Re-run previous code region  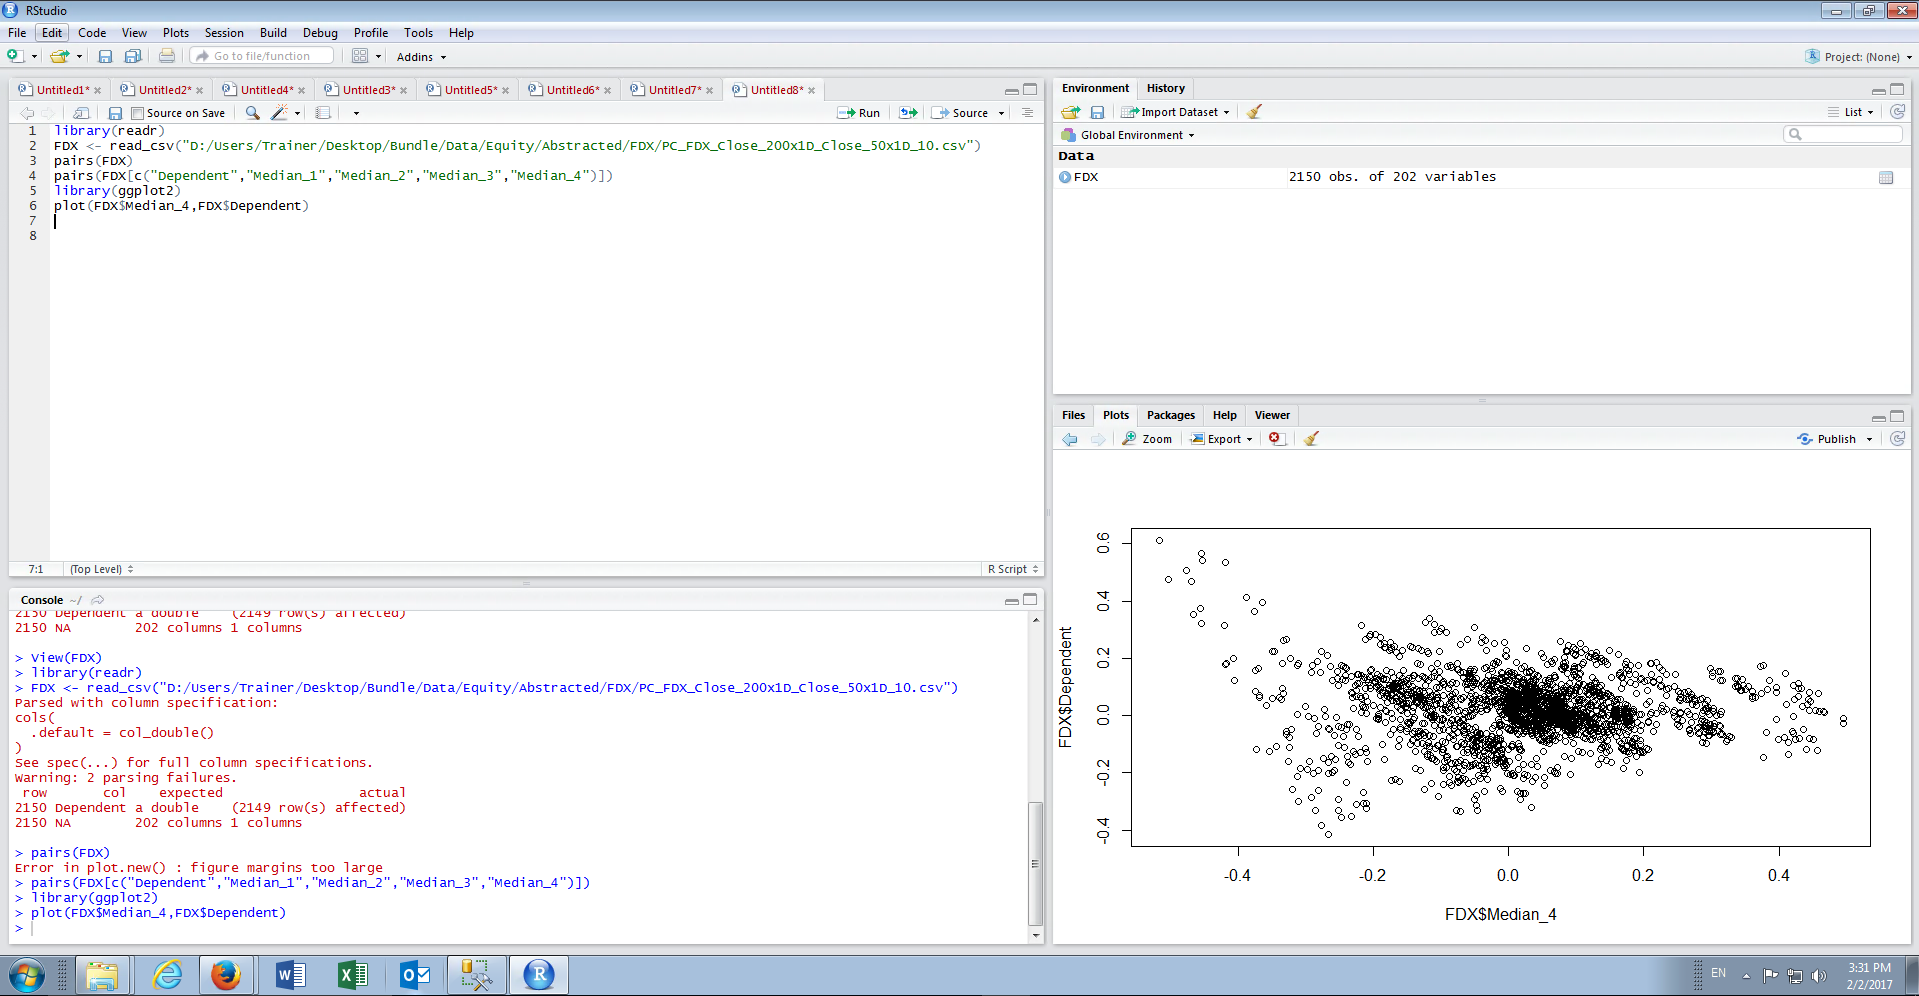click(x=908, y=113)
